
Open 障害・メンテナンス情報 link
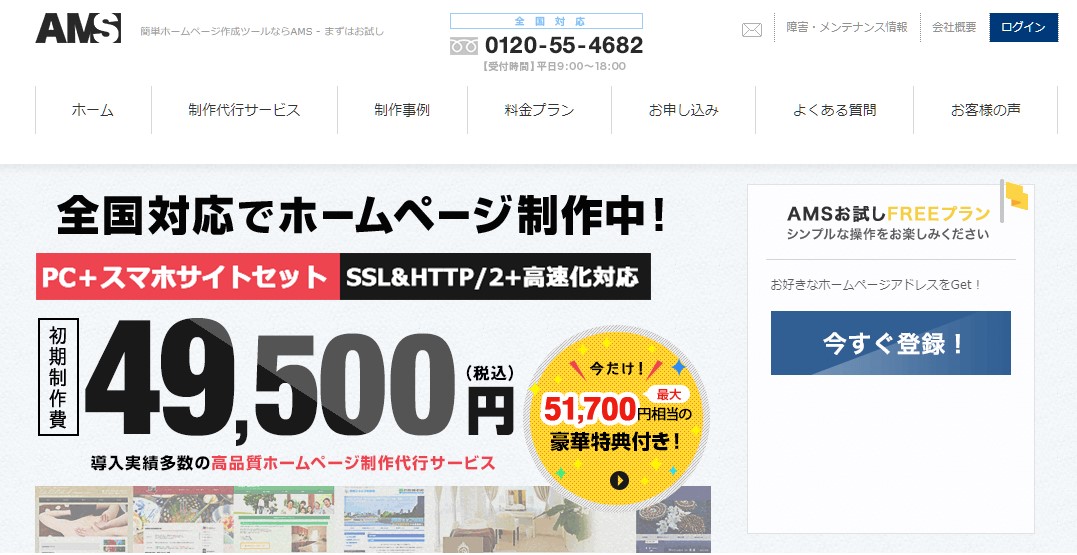(x=847, y=27)
